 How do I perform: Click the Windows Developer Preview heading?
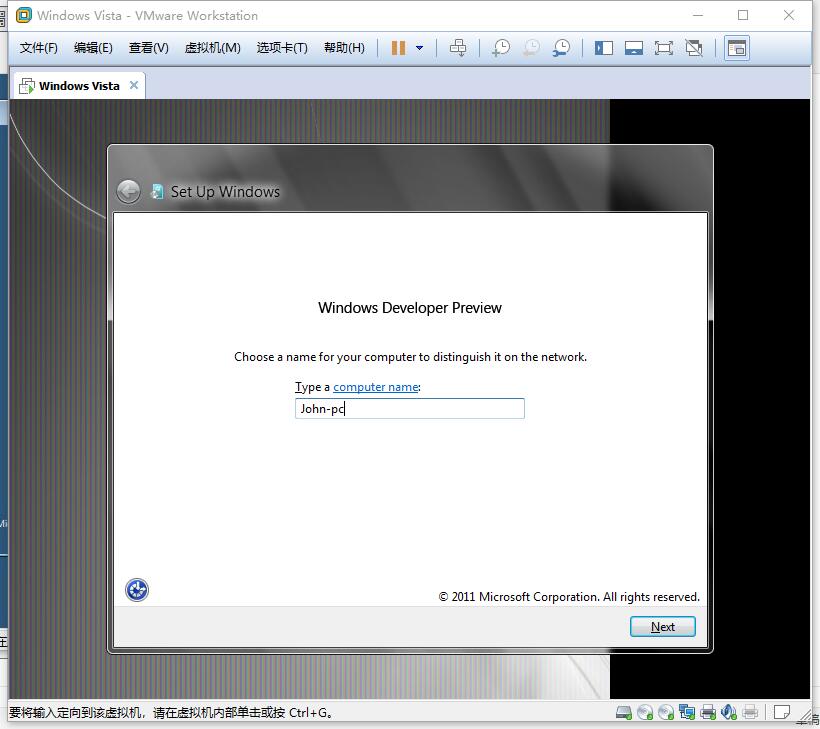[x=409, y=307]
